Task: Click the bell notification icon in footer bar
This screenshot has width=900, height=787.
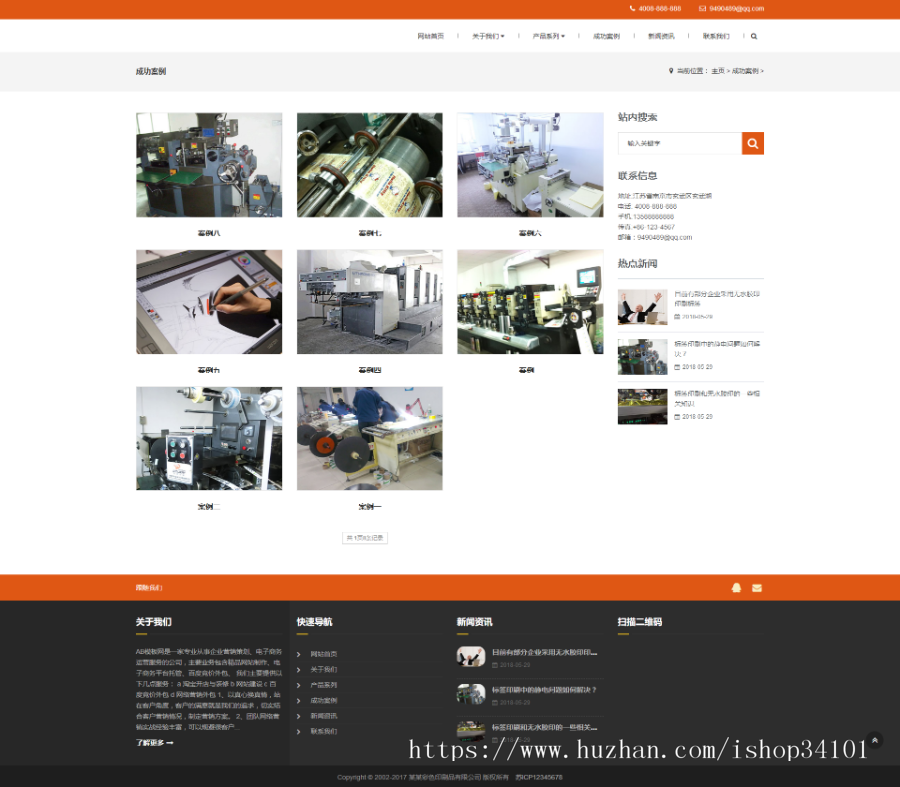Action: tap(737, 588)
